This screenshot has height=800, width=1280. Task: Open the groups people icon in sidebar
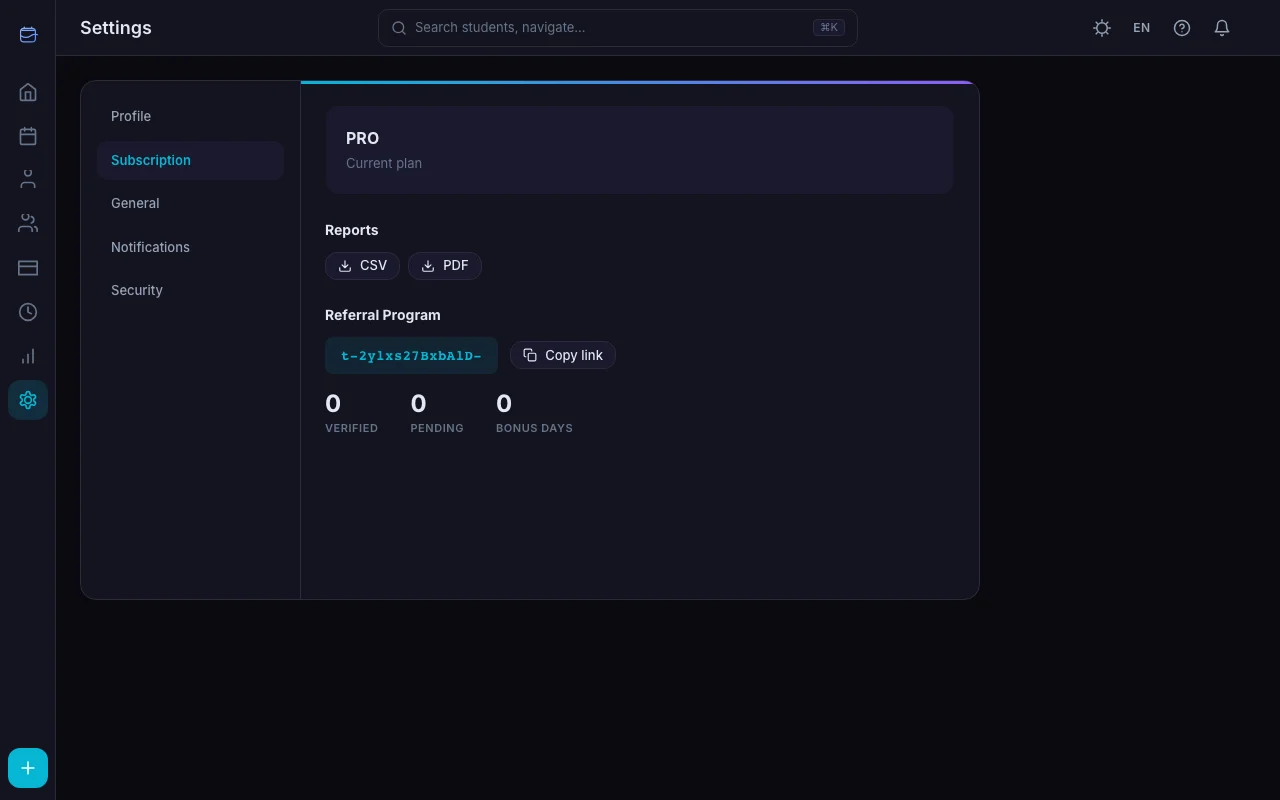coord(28,224)
